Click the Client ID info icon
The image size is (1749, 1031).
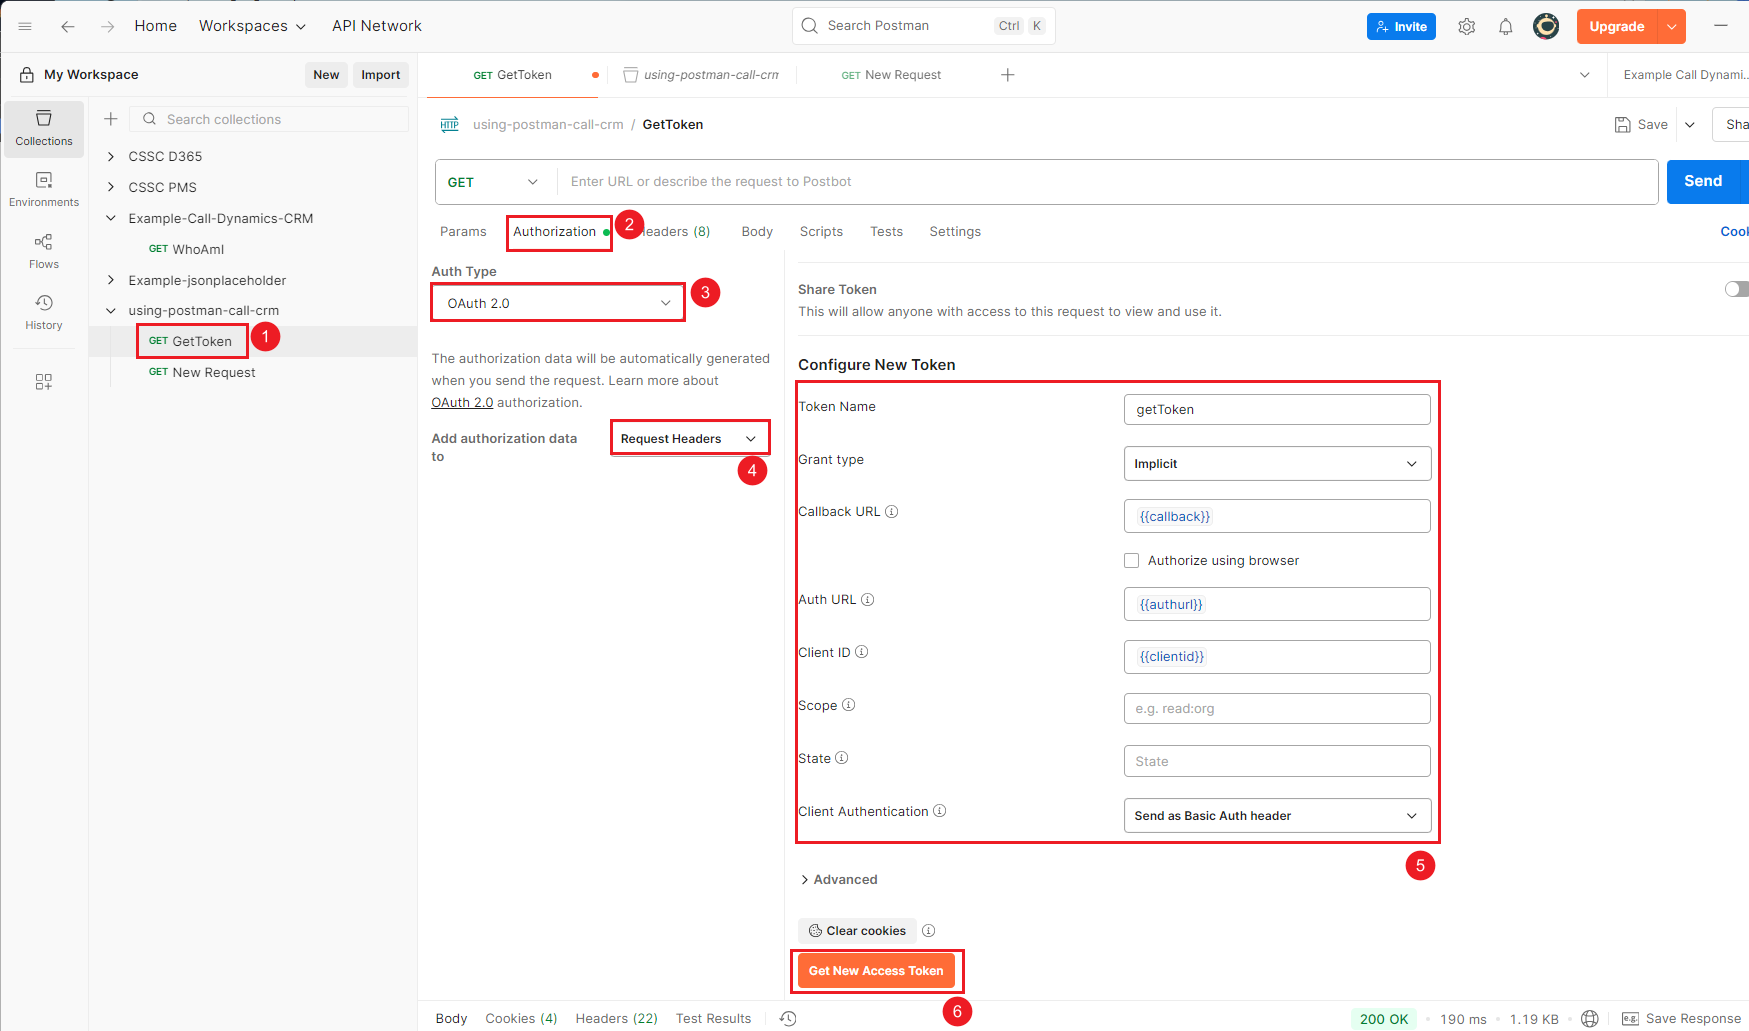coord(862,652)
